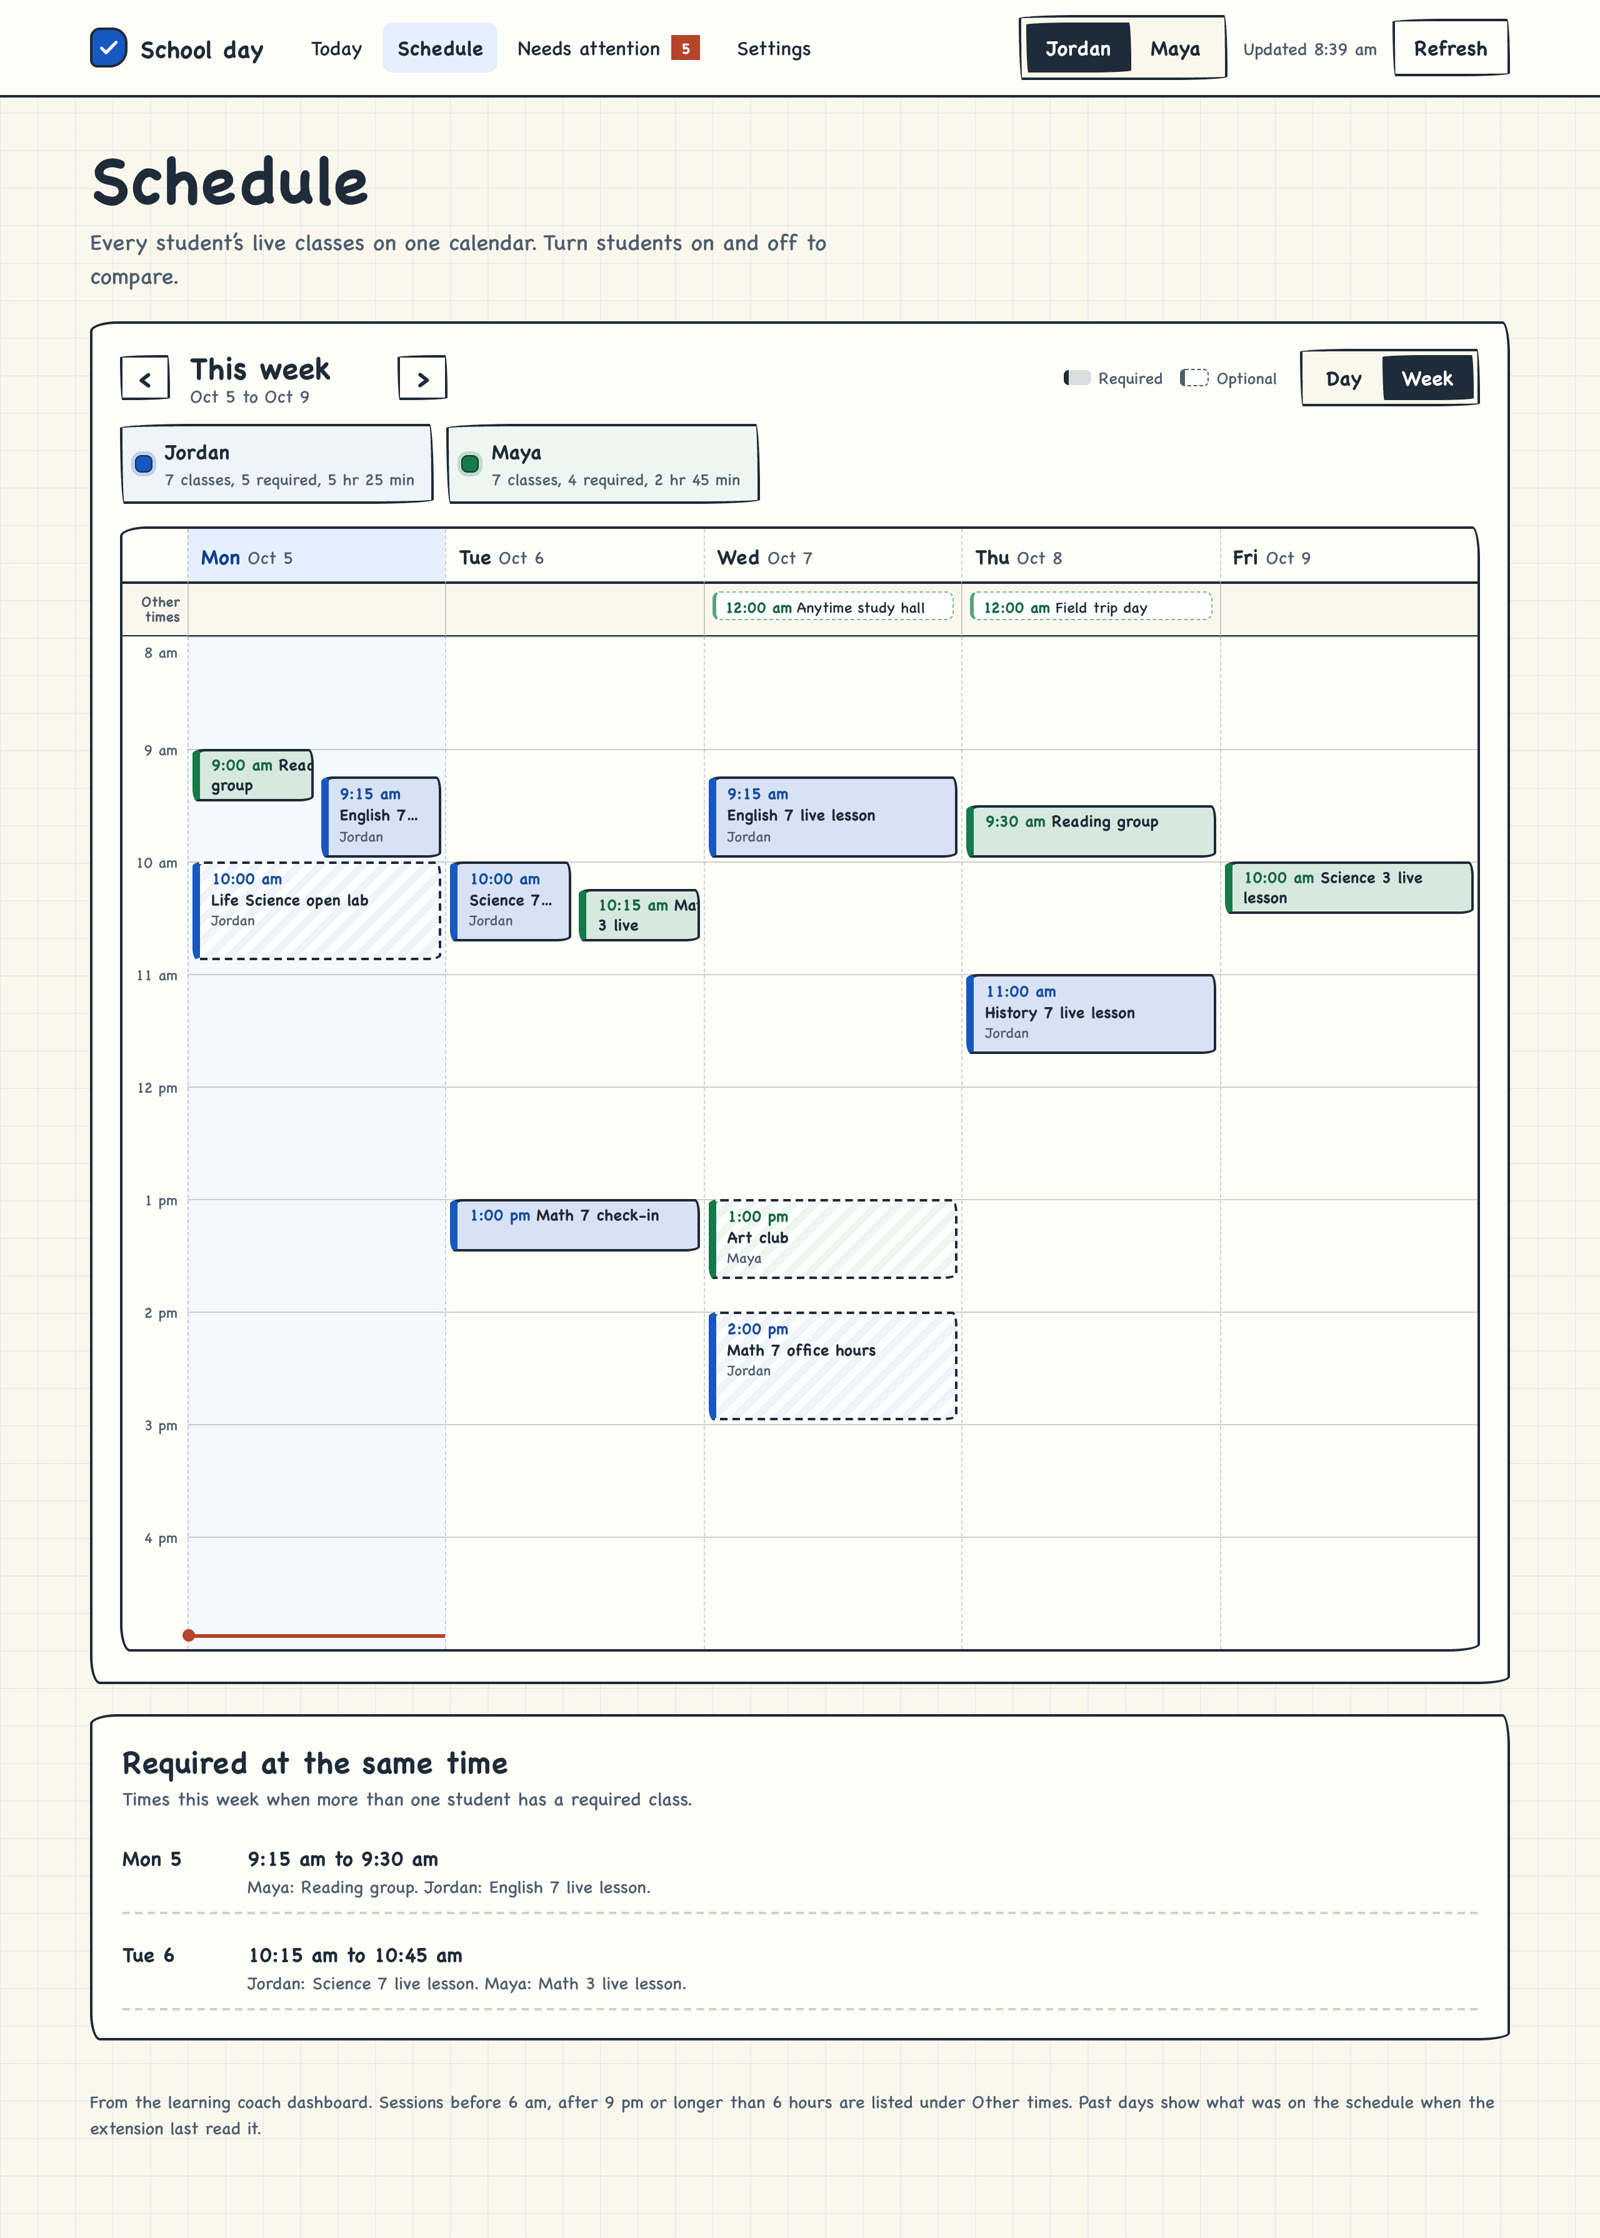Open the Tue Oct 6 column header
The width and height of the screenshot is (1600, 2238).
(x=575, y=557)
